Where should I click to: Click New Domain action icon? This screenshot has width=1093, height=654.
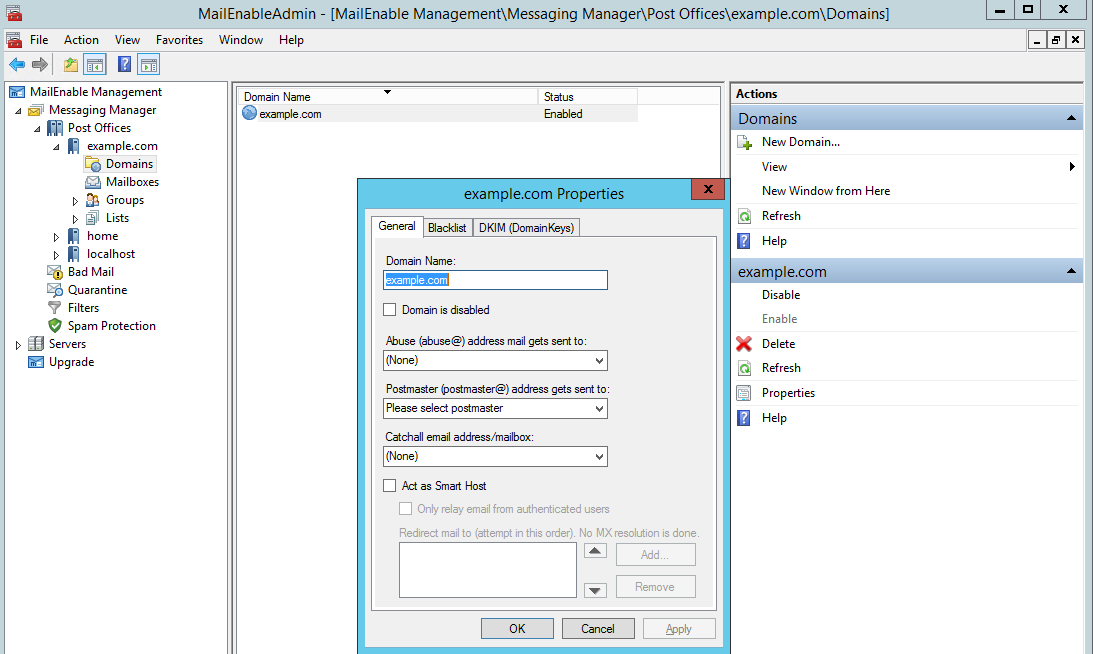[x=744, y=143]
